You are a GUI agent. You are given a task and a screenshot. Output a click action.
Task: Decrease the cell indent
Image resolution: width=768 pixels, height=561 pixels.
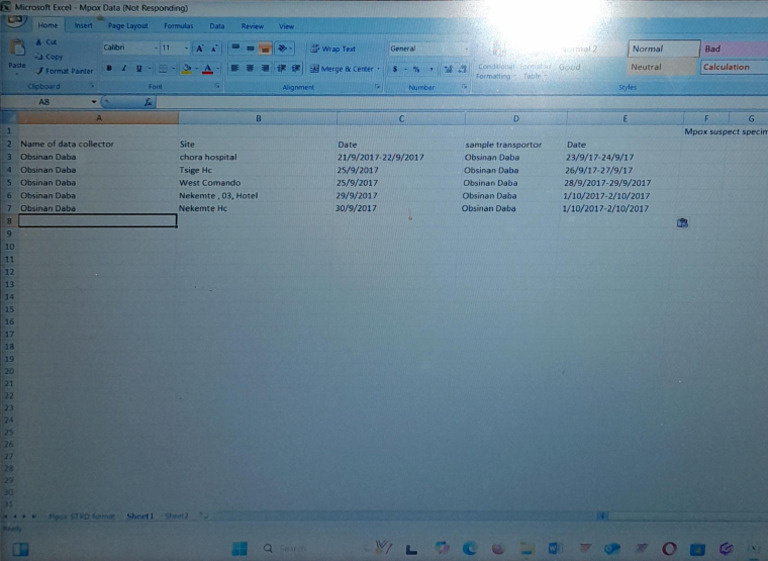point(281,68)
